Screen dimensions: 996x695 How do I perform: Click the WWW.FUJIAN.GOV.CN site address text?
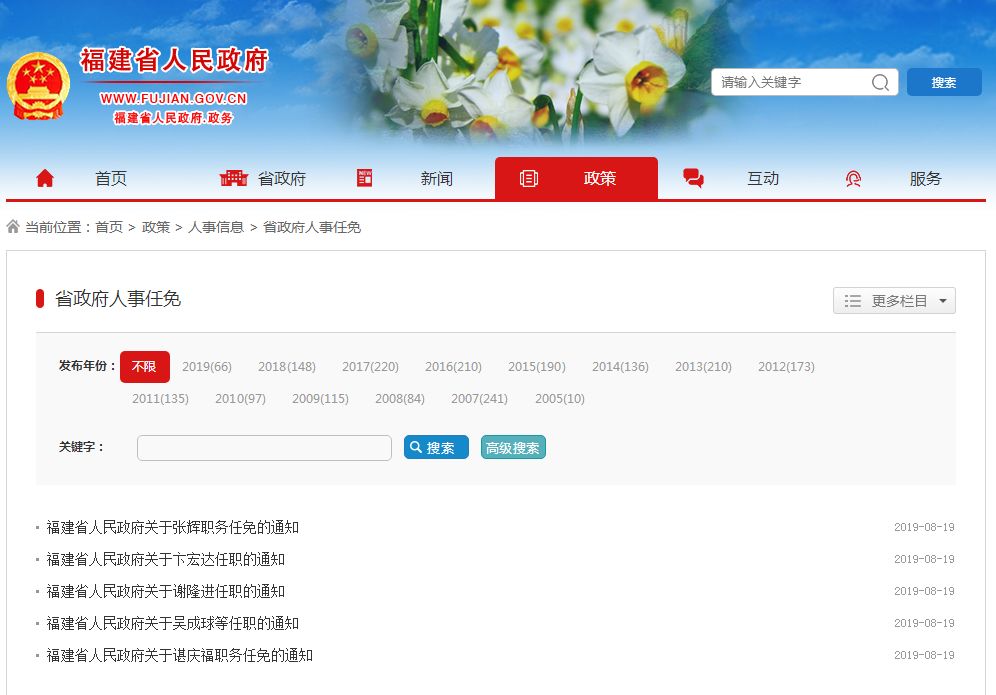click(173, 98)
